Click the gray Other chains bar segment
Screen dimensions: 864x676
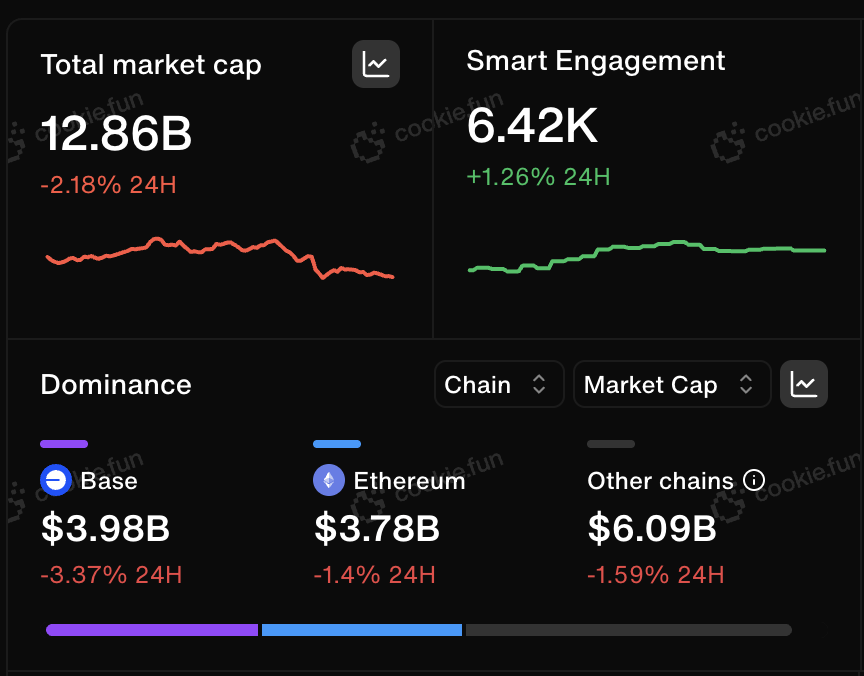(x=629, y=630)
